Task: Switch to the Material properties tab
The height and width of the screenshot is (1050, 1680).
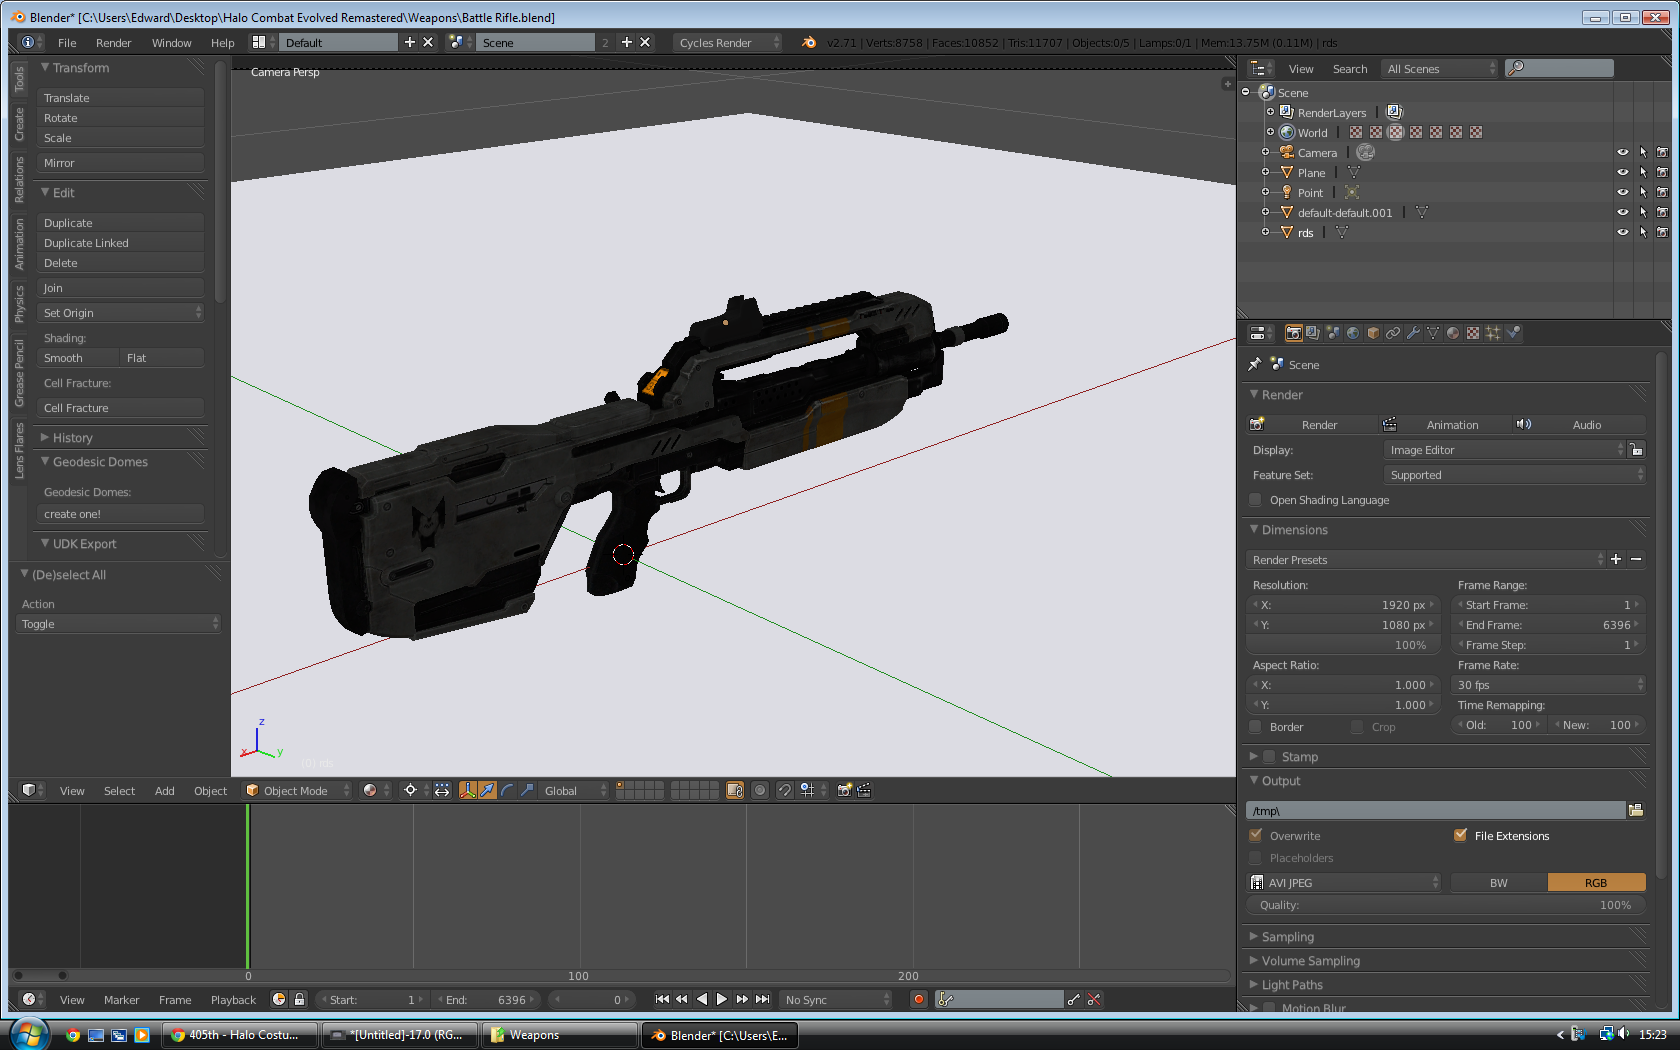Action: 1453,333
